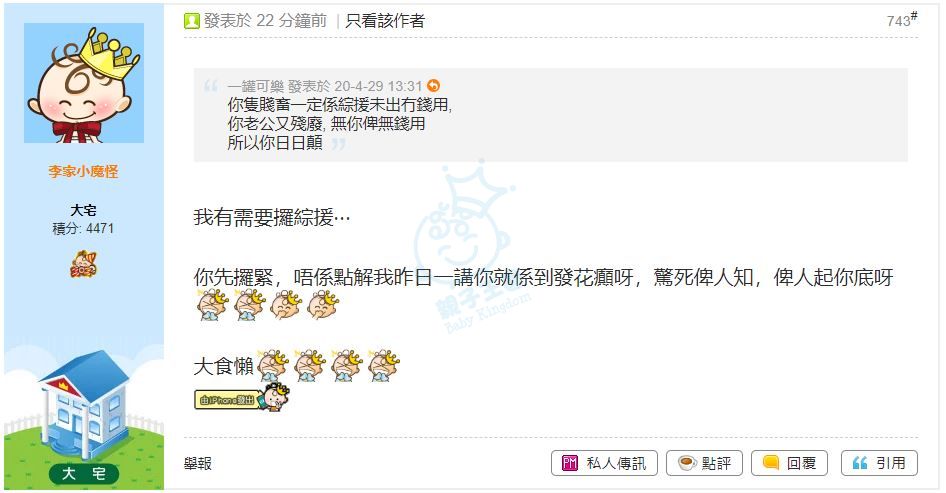Reply using the 回覆 button
The height and width of the screenshot is (493, 946).
[789, 463]
